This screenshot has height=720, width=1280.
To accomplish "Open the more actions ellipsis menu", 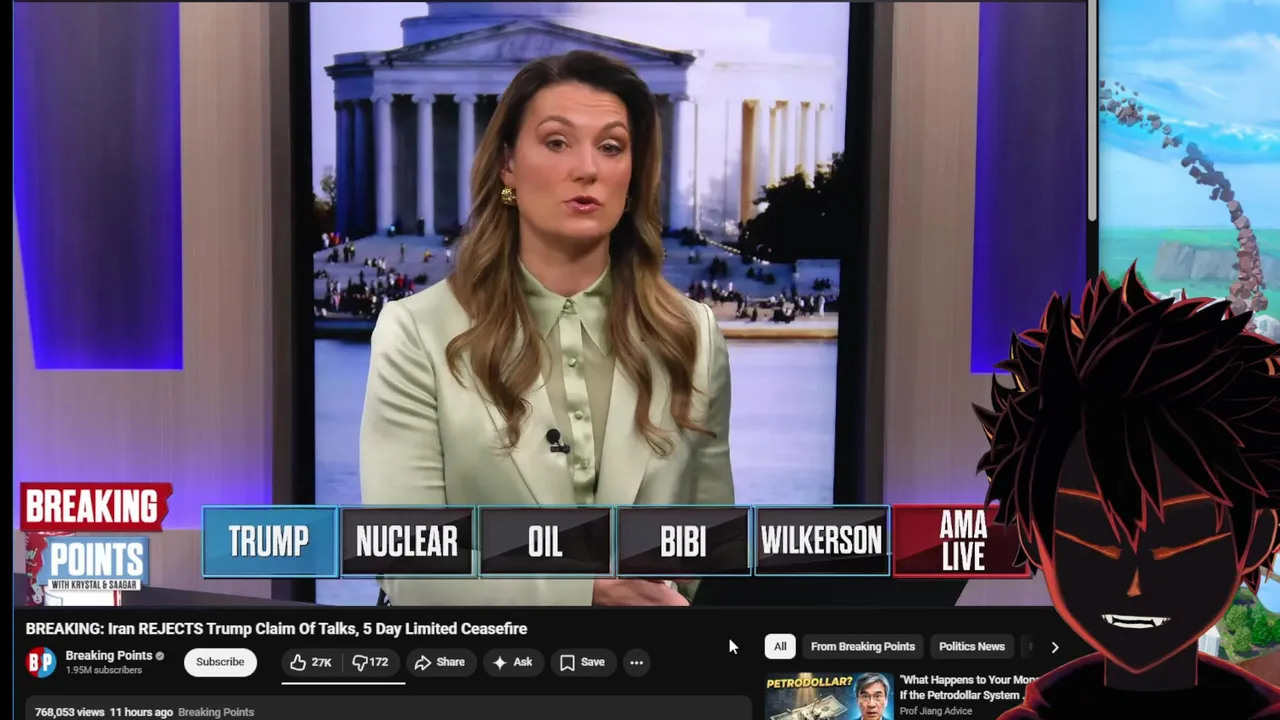I will pos(636,662).
